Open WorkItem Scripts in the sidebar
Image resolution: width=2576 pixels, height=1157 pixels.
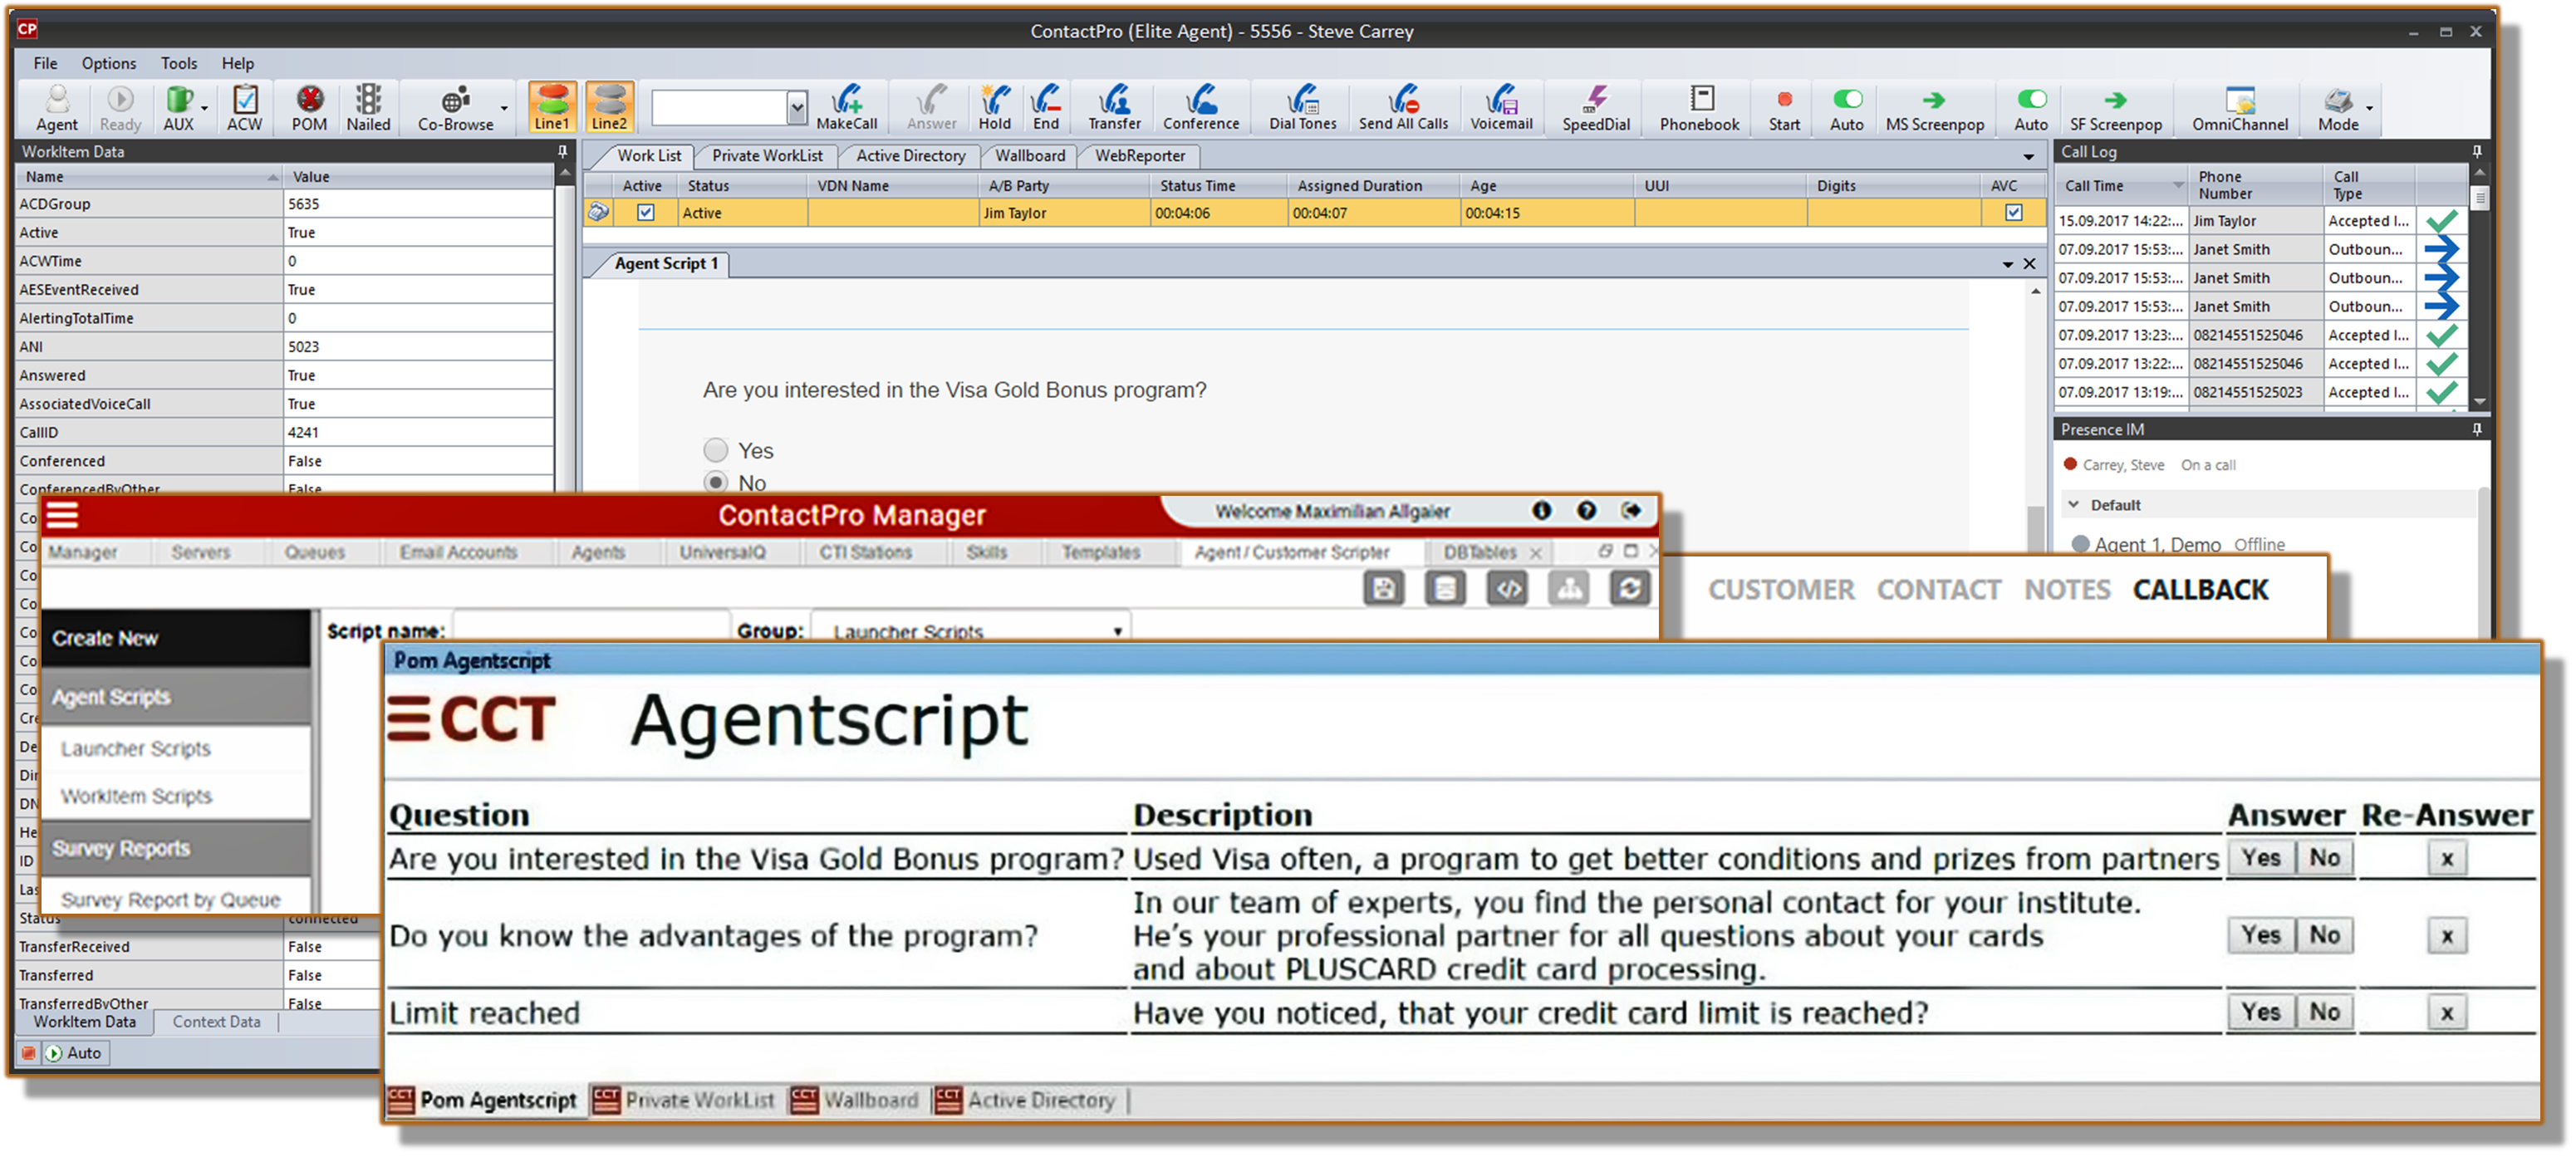[136, 796]
